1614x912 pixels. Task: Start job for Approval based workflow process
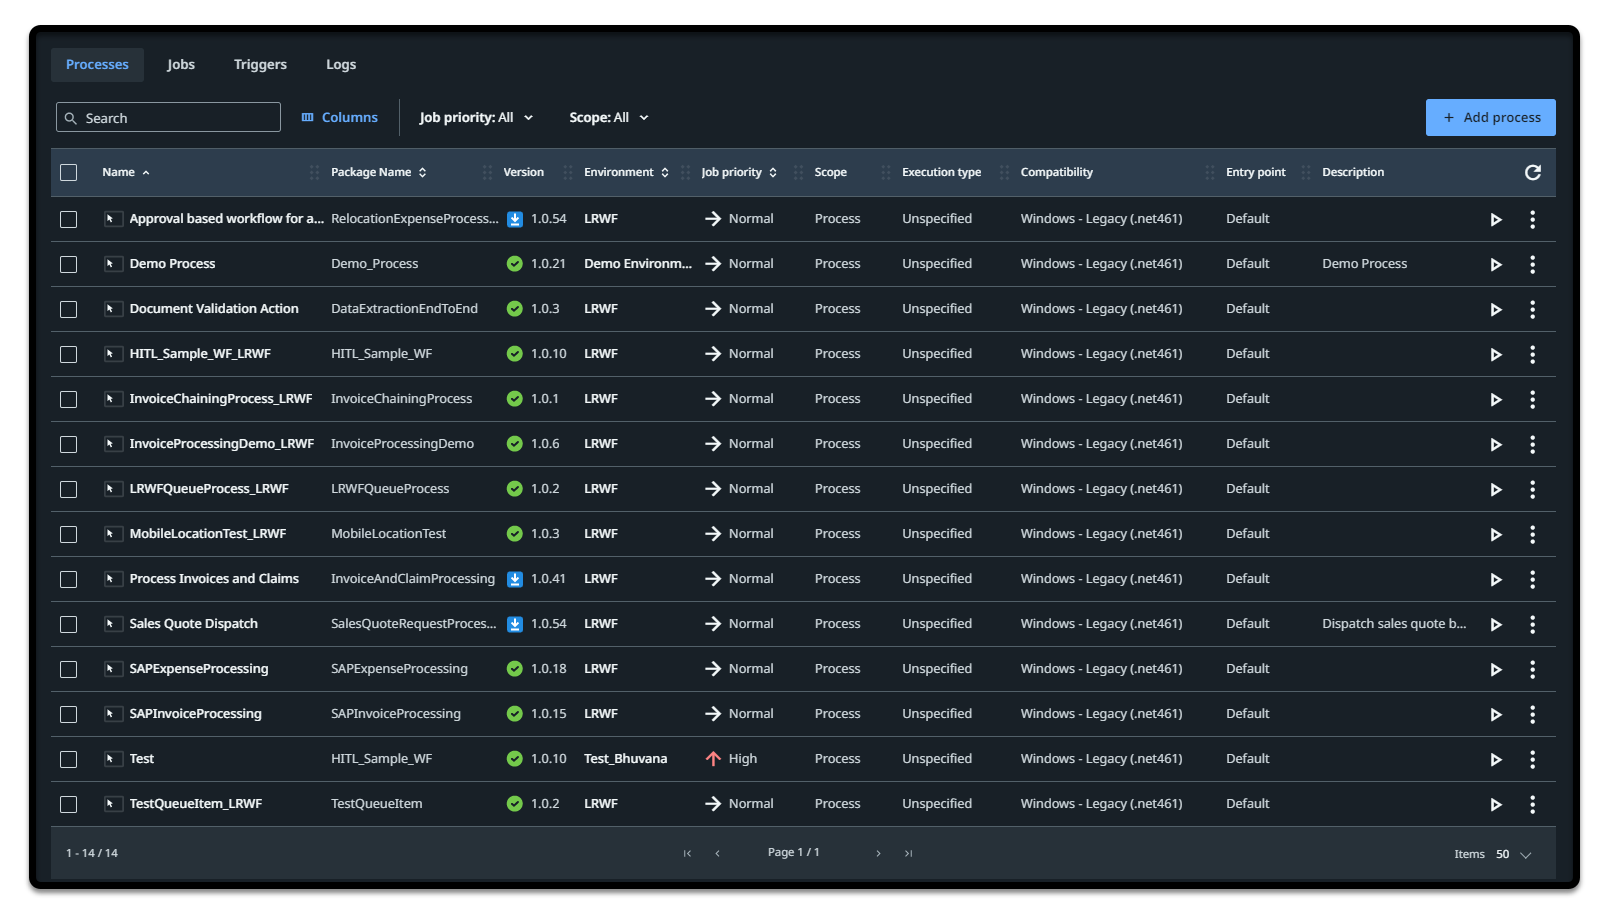pos(1496,220)
